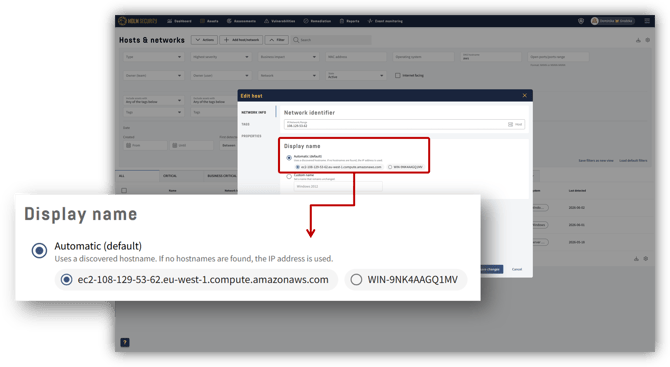
Task: Open the Highest severity dropdown
Action: (x=221, y=57)
